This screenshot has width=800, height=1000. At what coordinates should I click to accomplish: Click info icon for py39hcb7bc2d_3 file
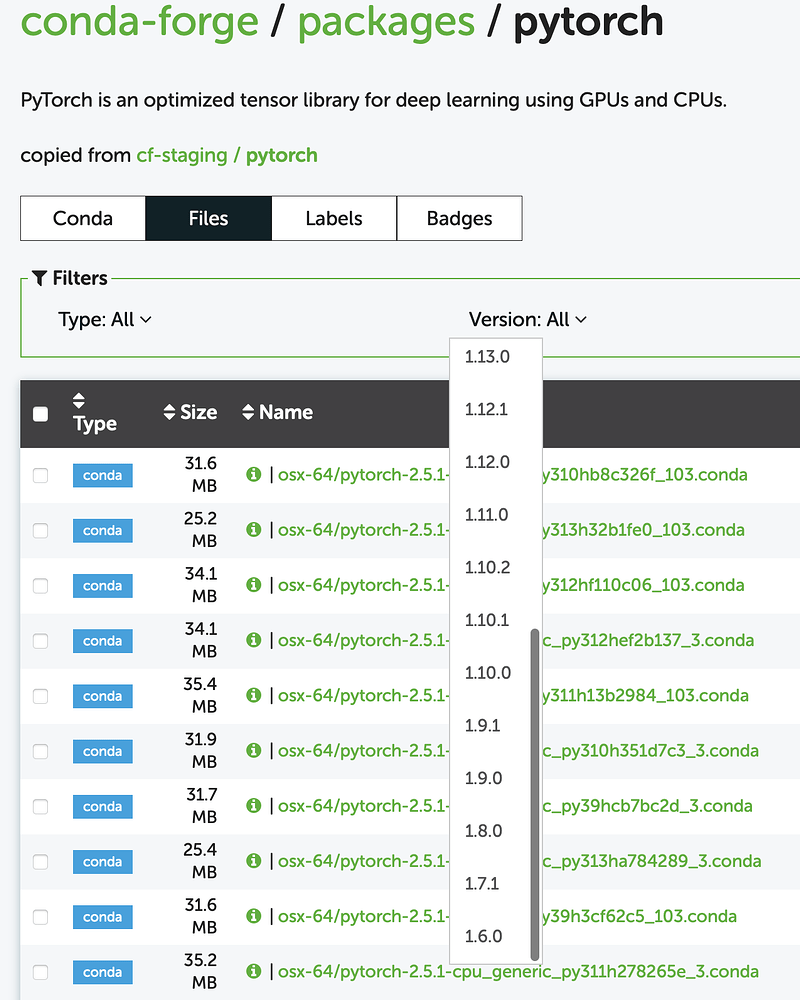click(x=253, y=805)
